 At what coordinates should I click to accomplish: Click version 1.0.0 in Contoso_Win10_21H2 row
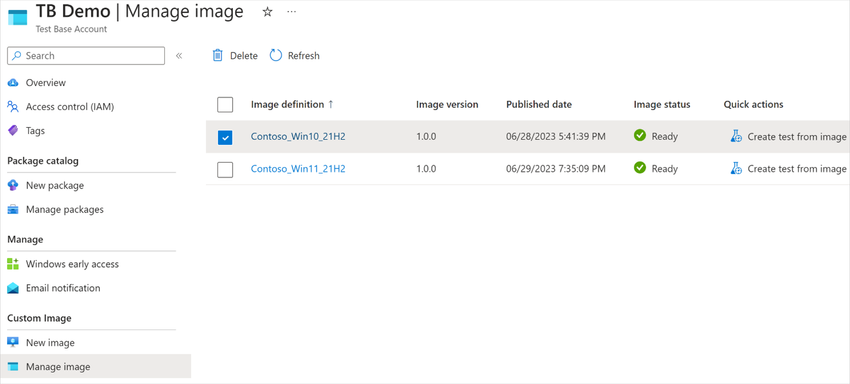point(426,137)
